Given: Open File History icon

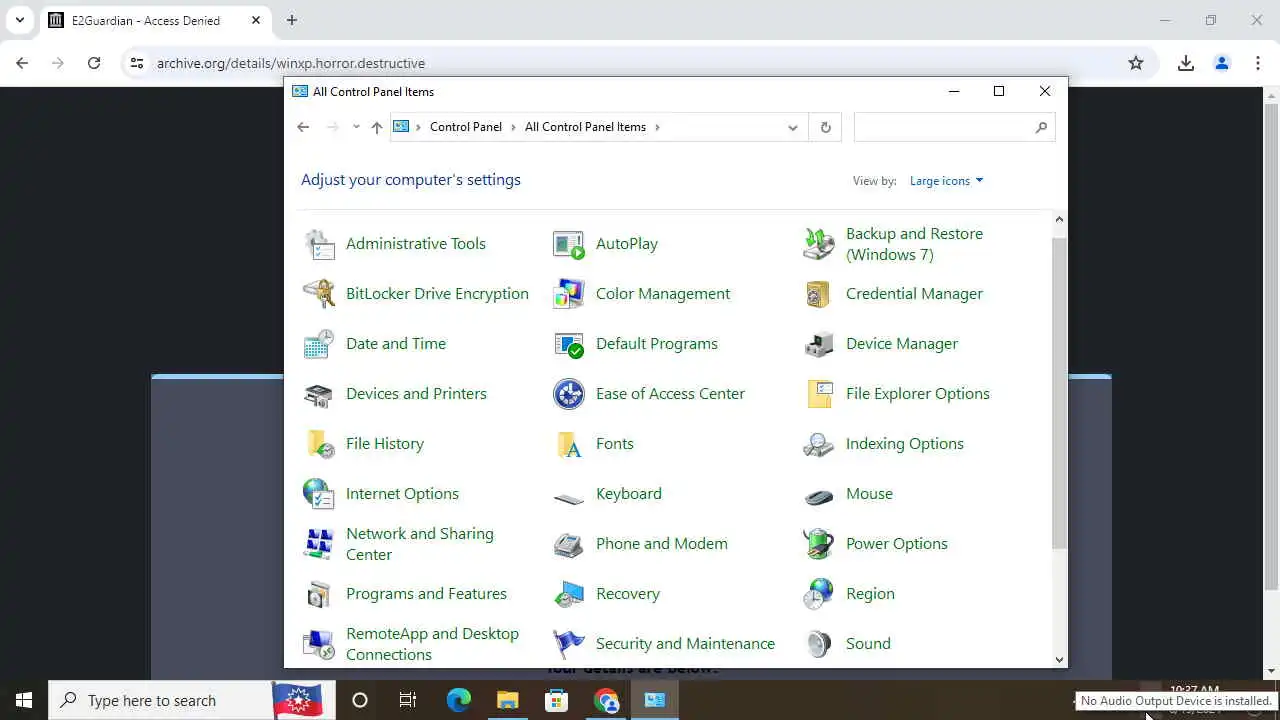Looking at the screenshot, I should (x=319, y=444).
